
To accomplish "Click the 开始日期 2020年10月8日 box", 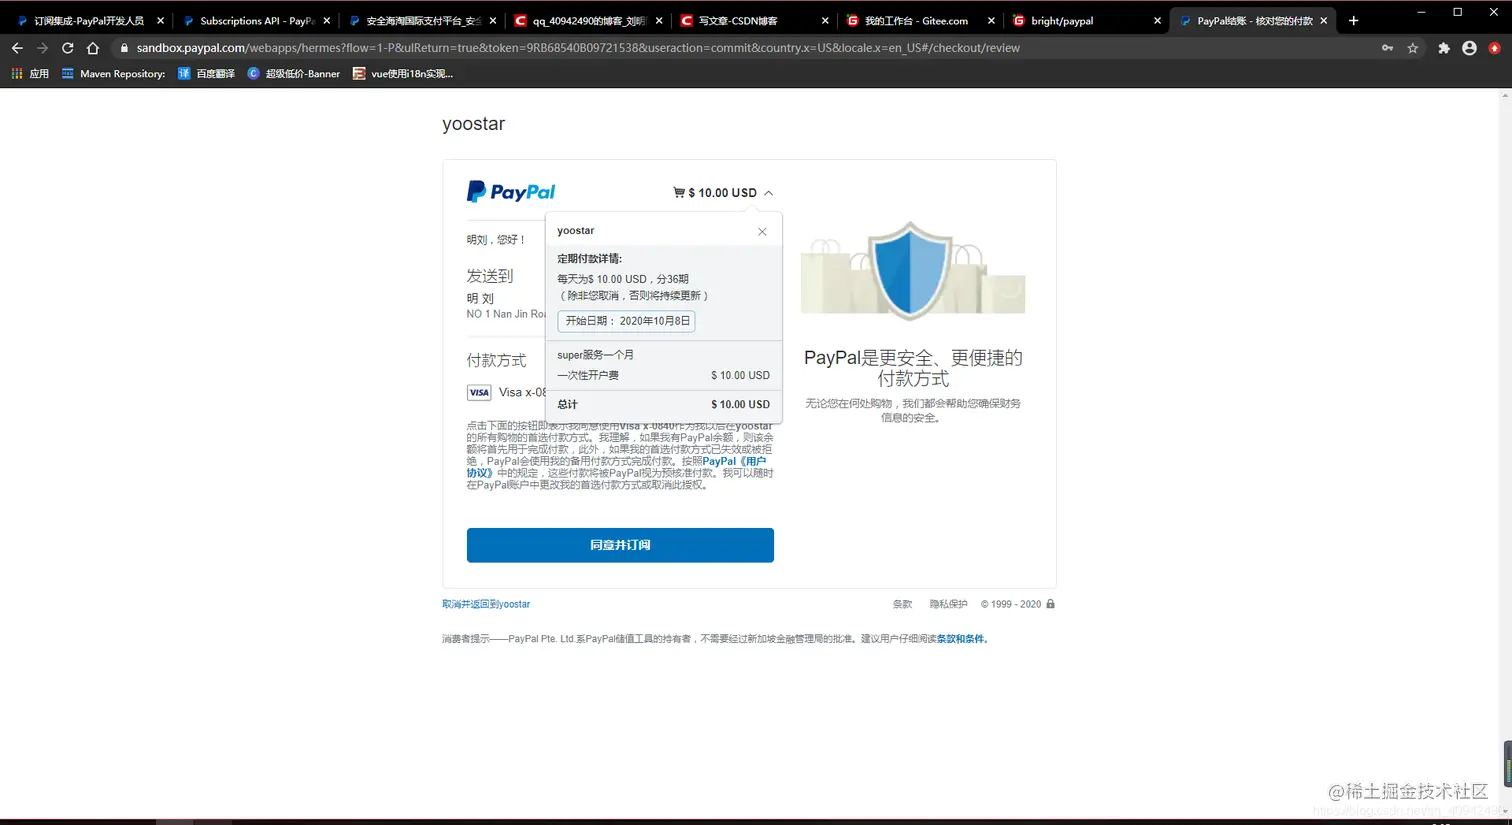I will [x=626, y=321].
